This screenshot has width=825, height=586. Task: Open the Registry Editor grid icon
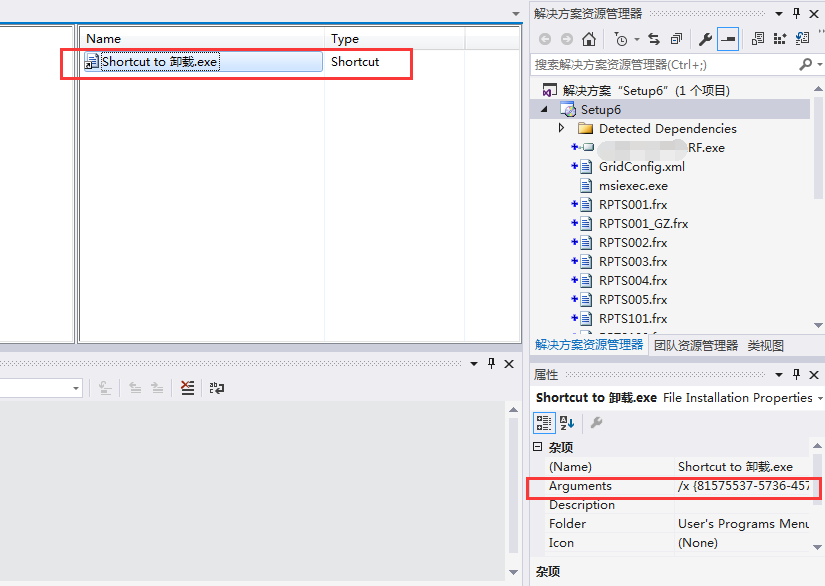point(780,38)
